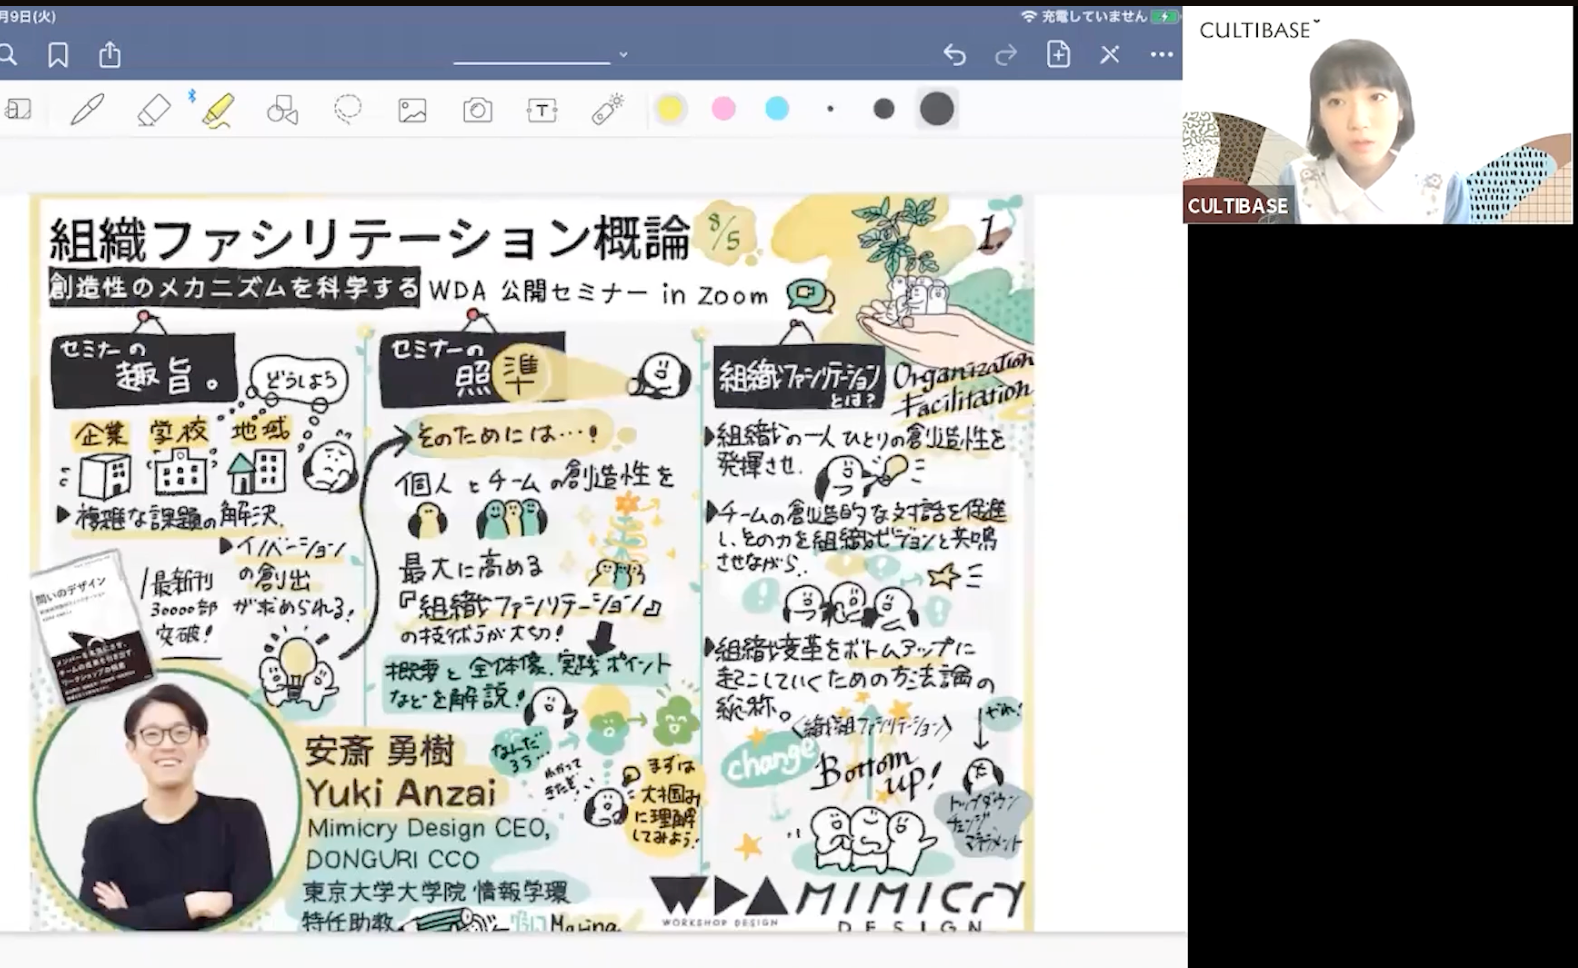The width and height of the screenshot is (1578, 968).
Task: Choose the pink highlighter color
Action: point(723,109)
